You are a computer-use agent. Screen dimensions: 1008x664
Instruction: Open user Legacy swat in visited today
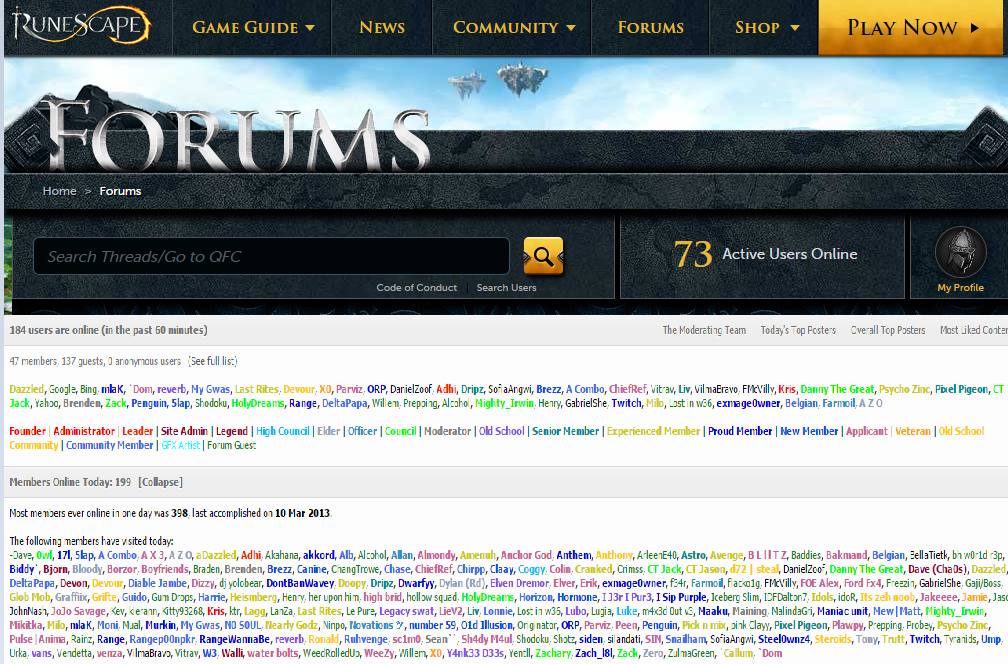coord(408,611)
